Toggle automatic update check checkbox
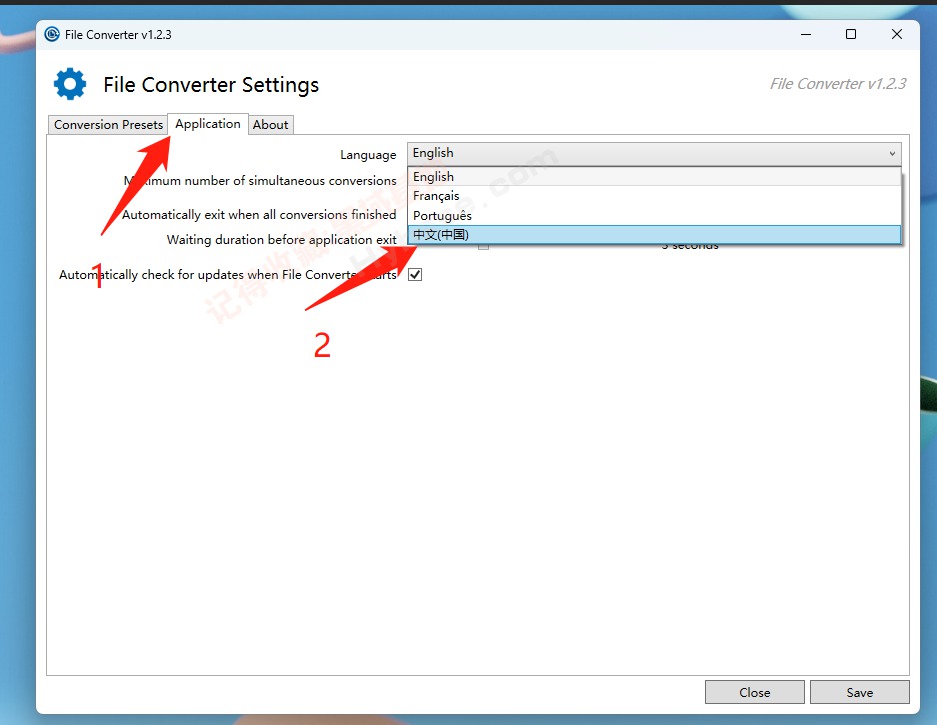Image resolution: width=937 pixels, height=725 pixels. (x=415, y=274)
